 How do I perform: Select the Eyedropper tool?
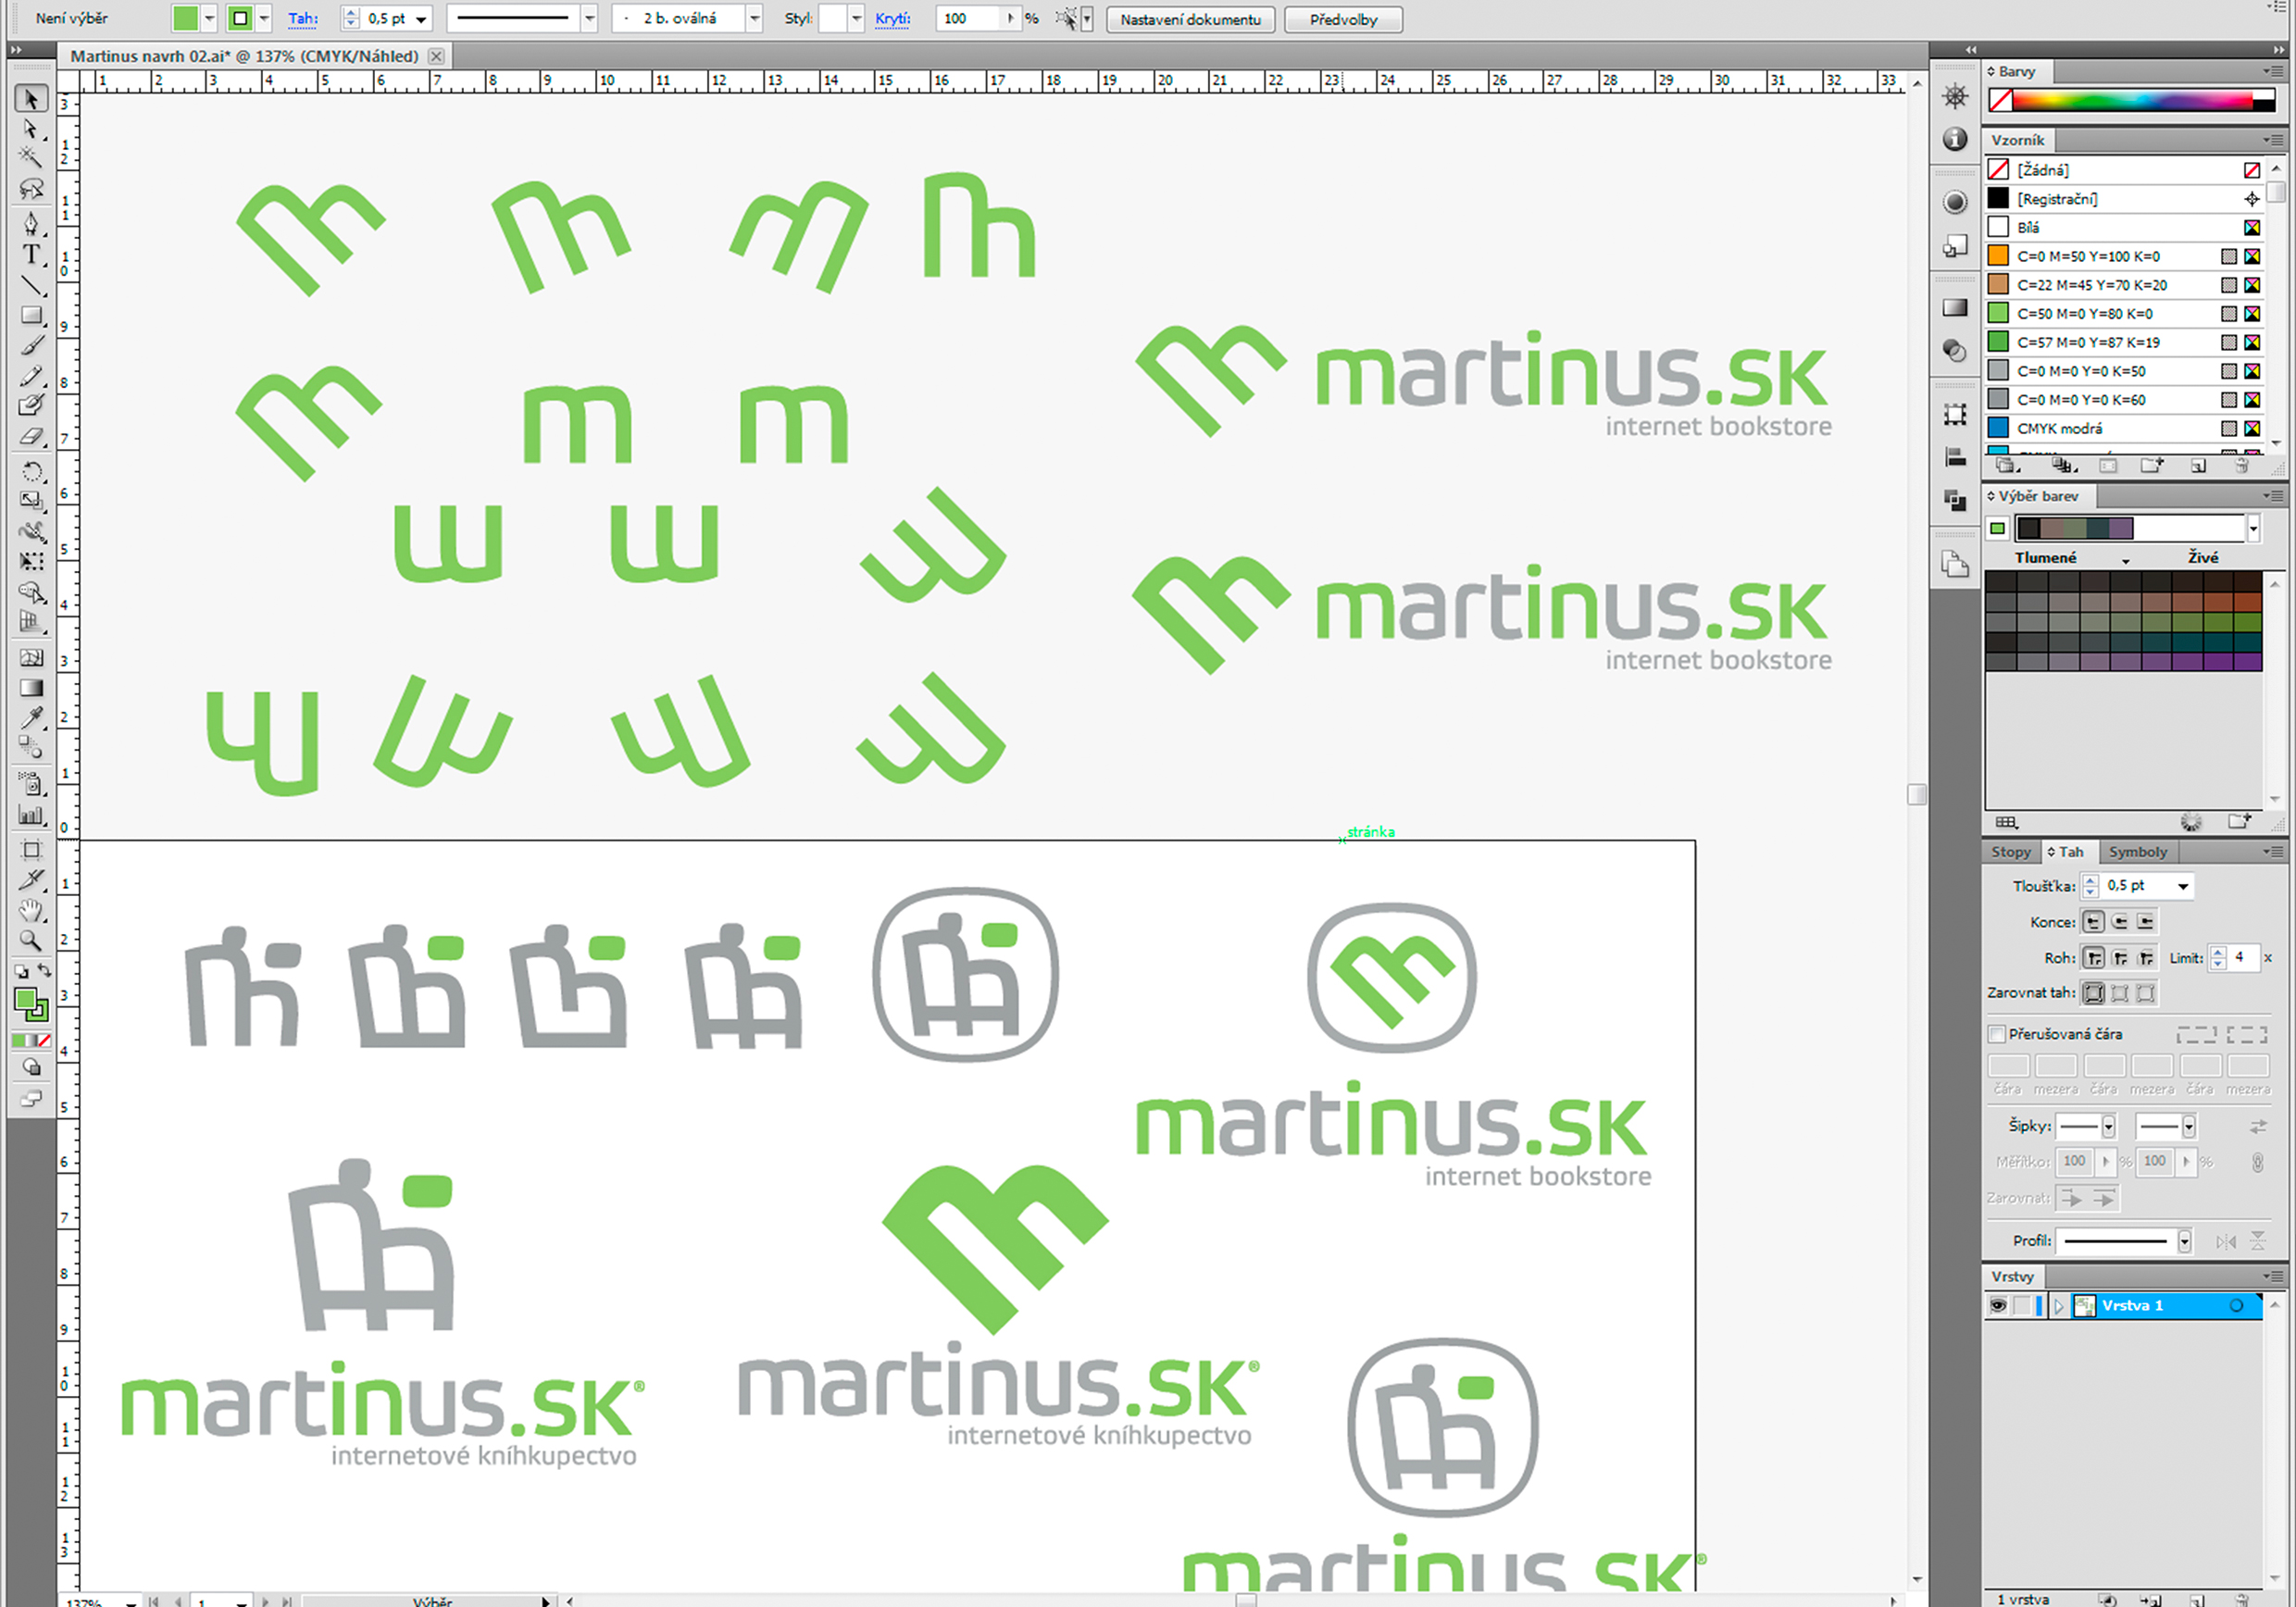coord(31,717)
